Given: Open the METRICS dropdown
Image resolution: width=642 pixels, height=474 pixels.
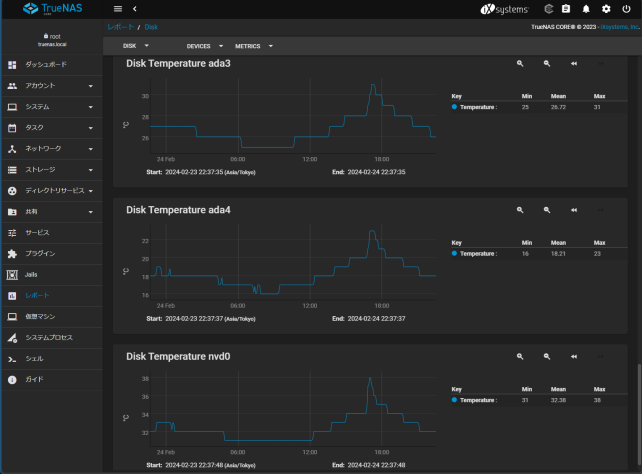Looking at the screenshot, I should 254,46.
